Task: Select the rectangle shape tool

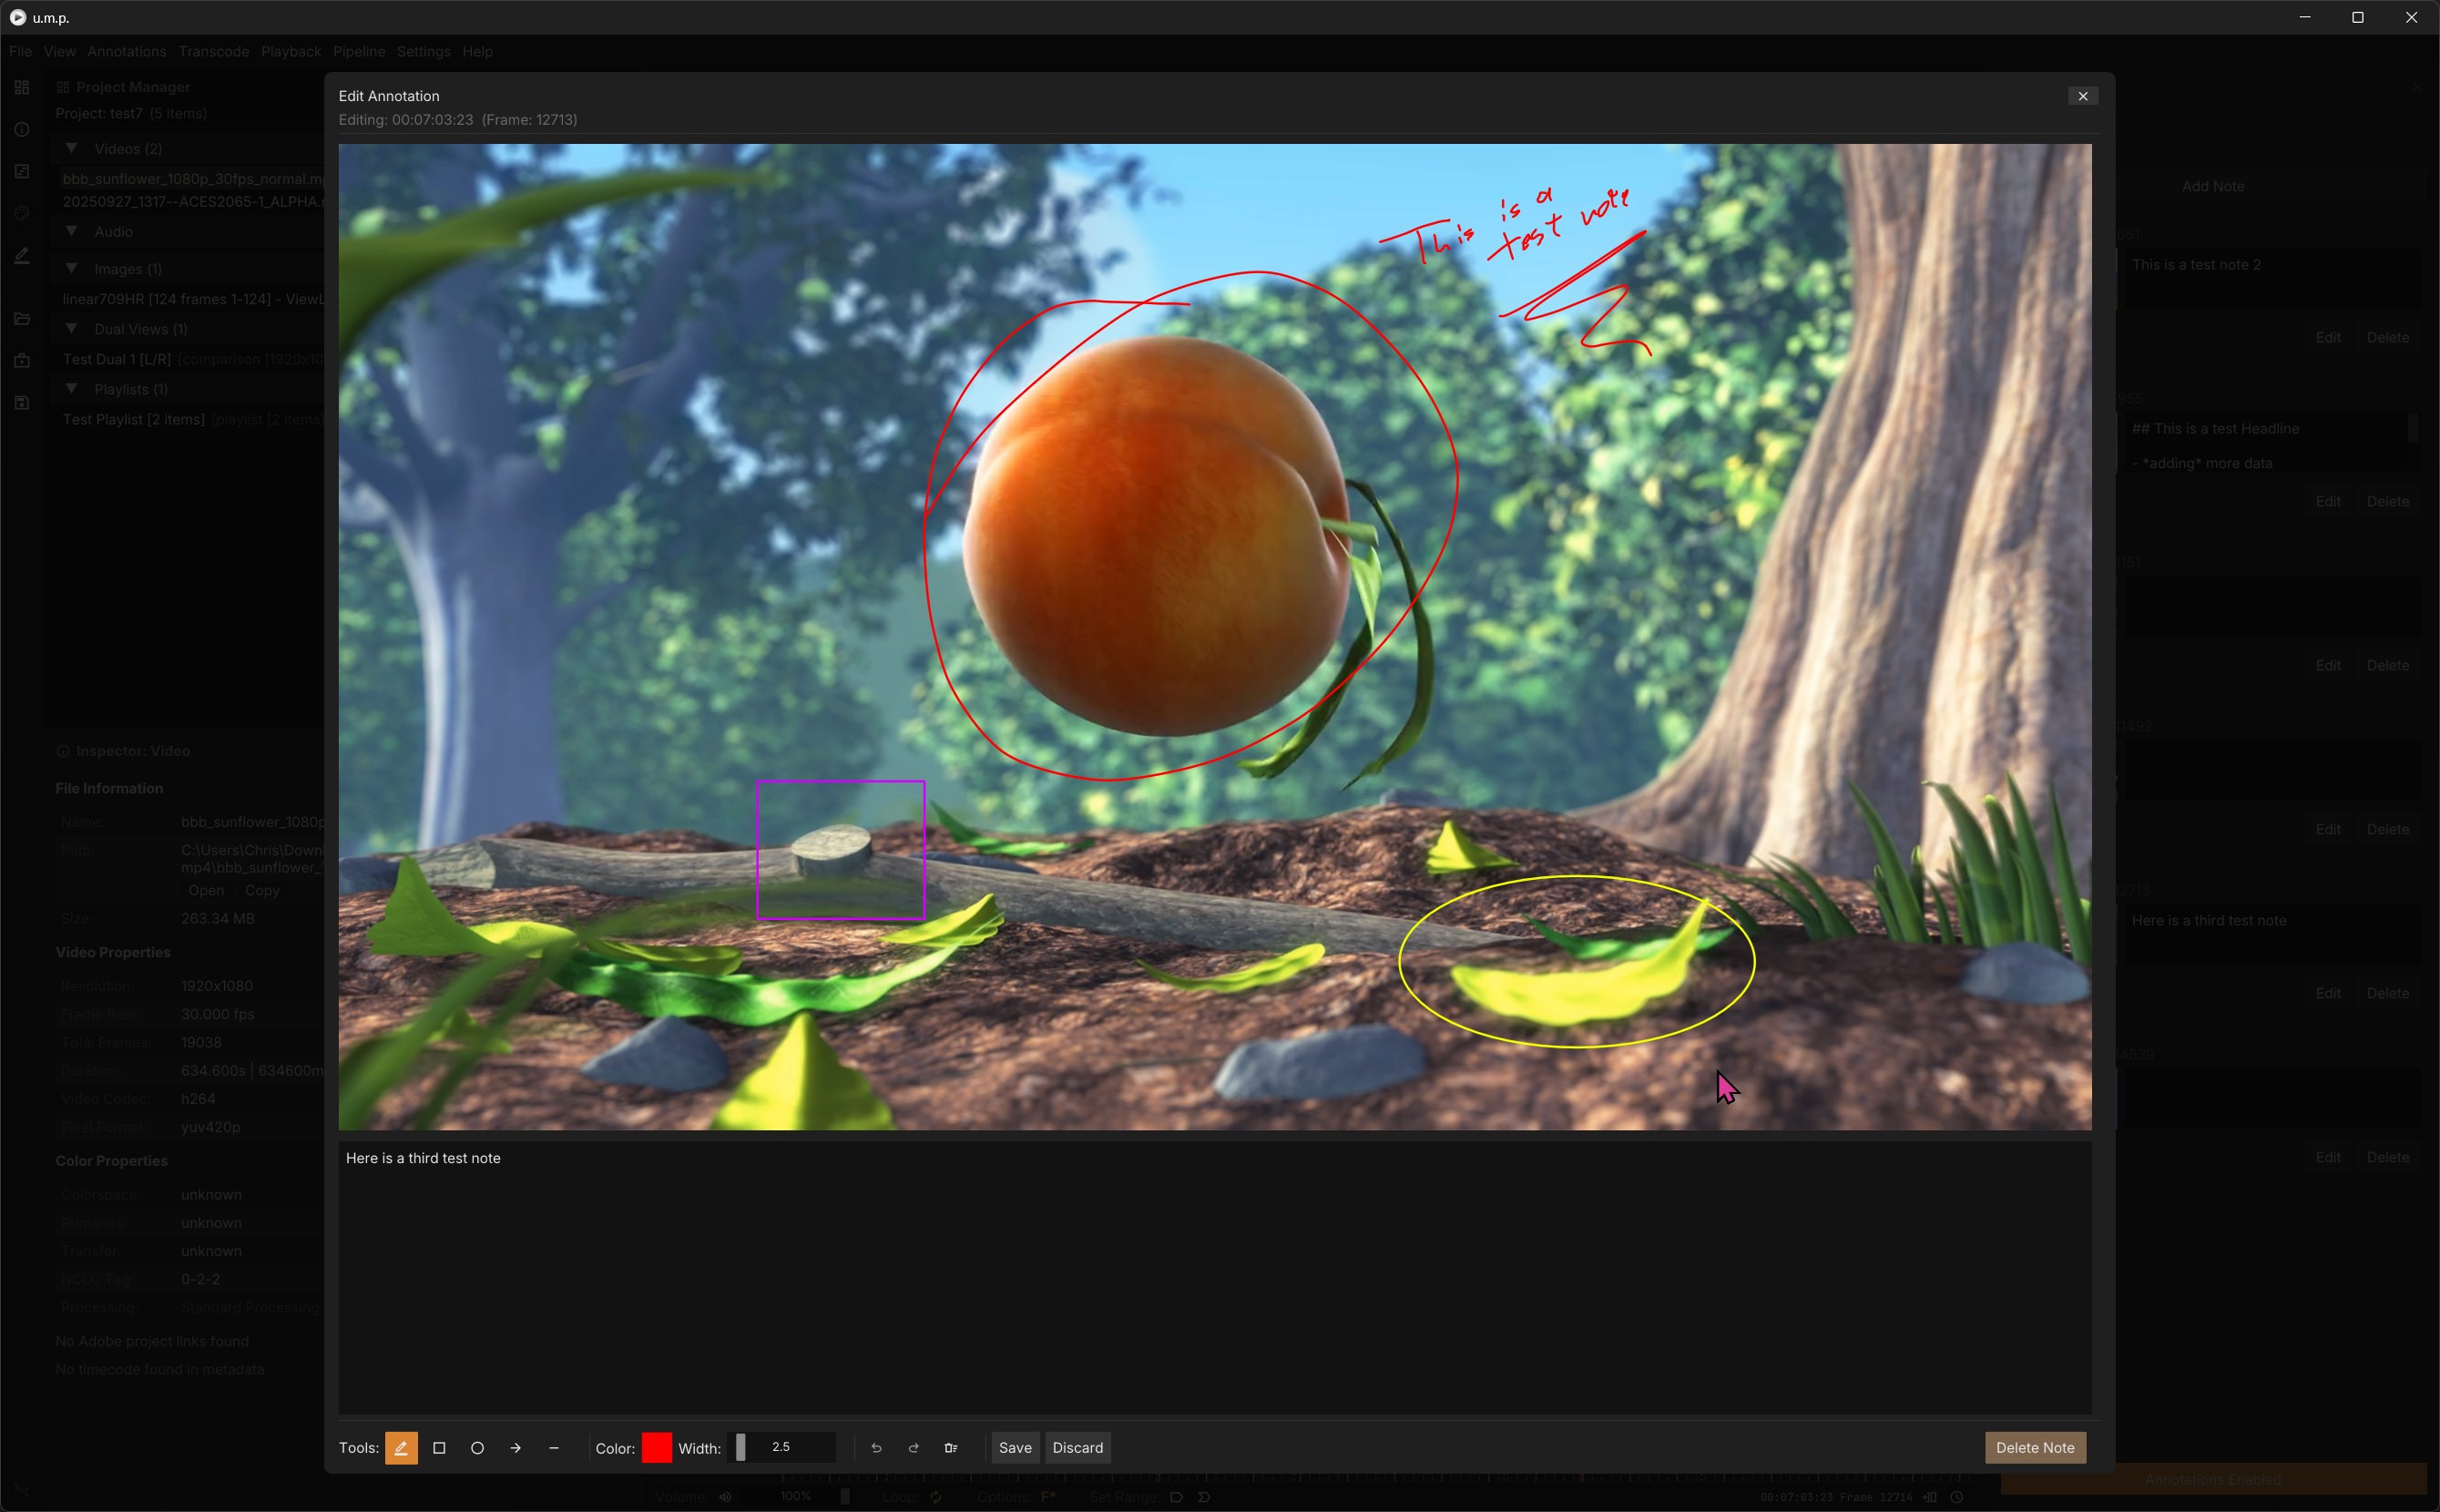Action: [x=439, y=1447]
